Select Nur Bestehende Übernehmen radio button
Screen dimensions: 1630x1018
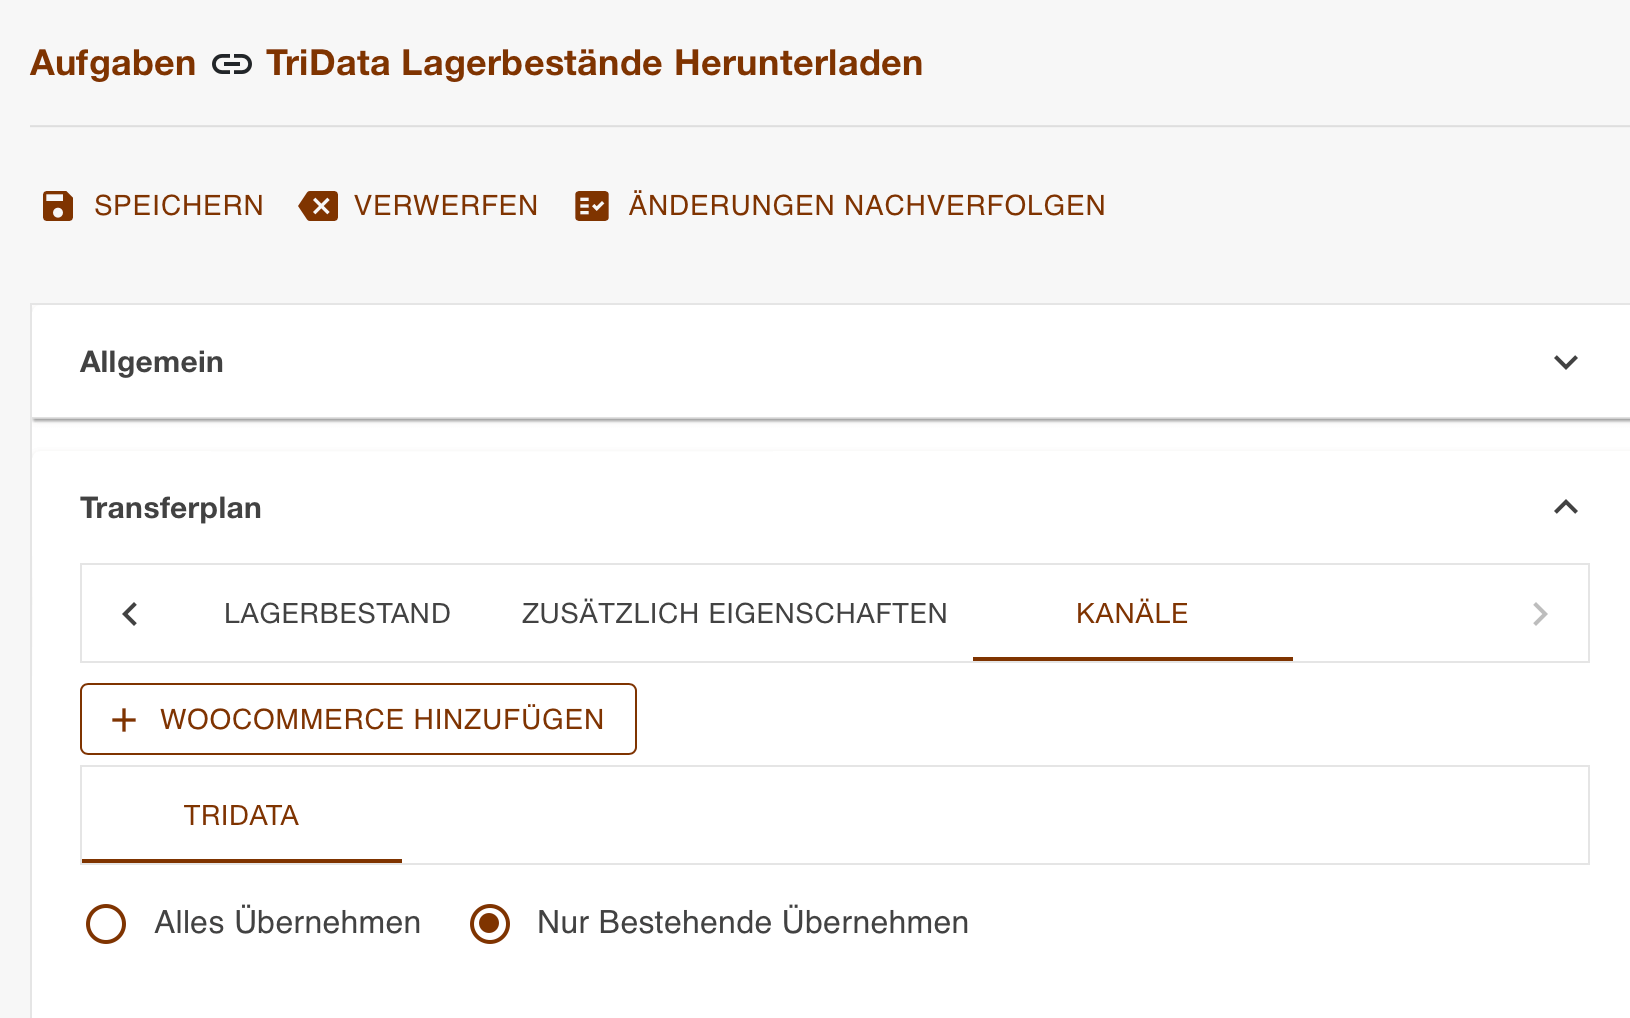click(x=490, y=924)
